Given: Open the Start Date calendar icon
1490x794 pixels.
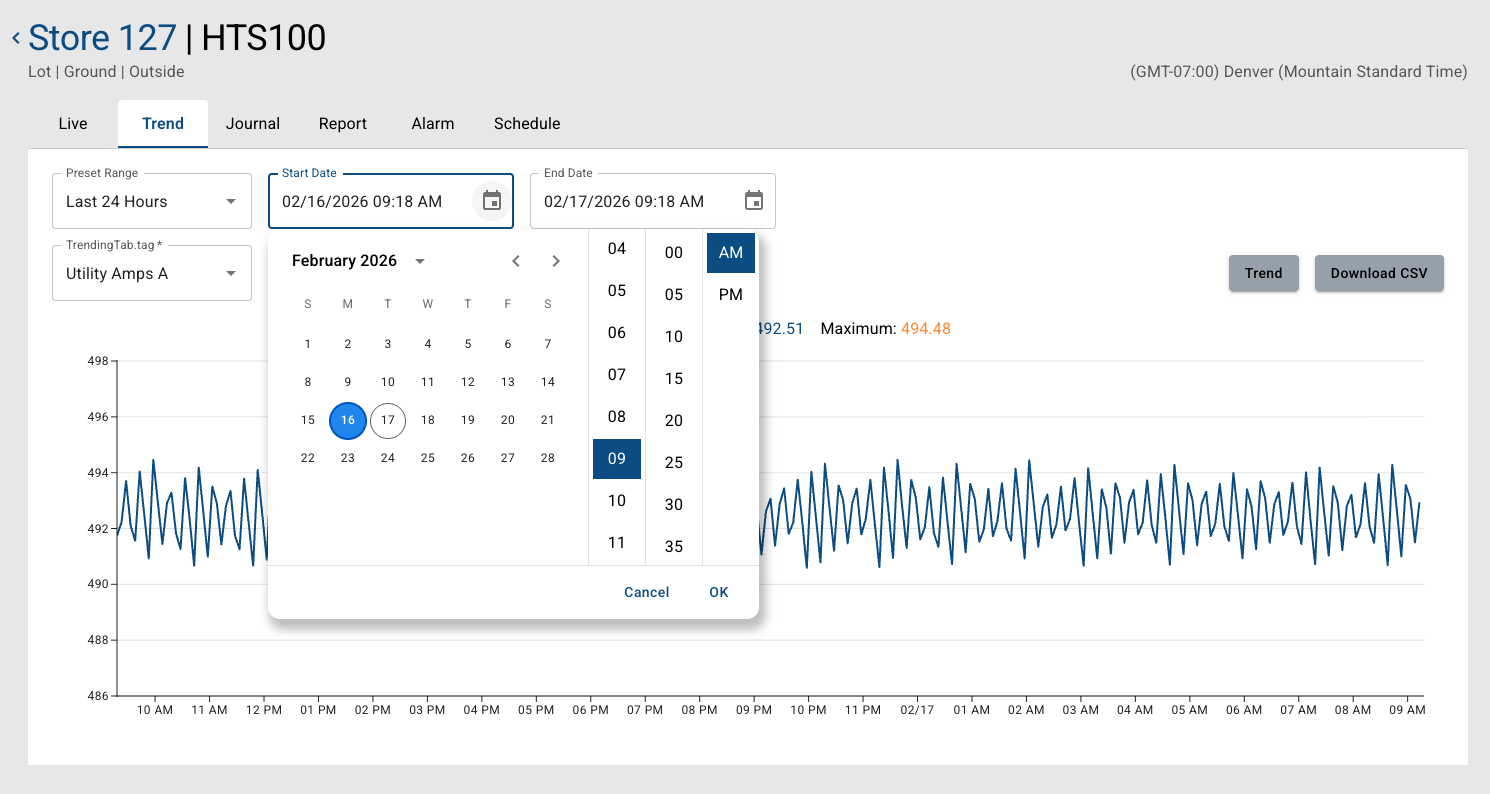Looking at the screenshot, I should coord(491,201).
